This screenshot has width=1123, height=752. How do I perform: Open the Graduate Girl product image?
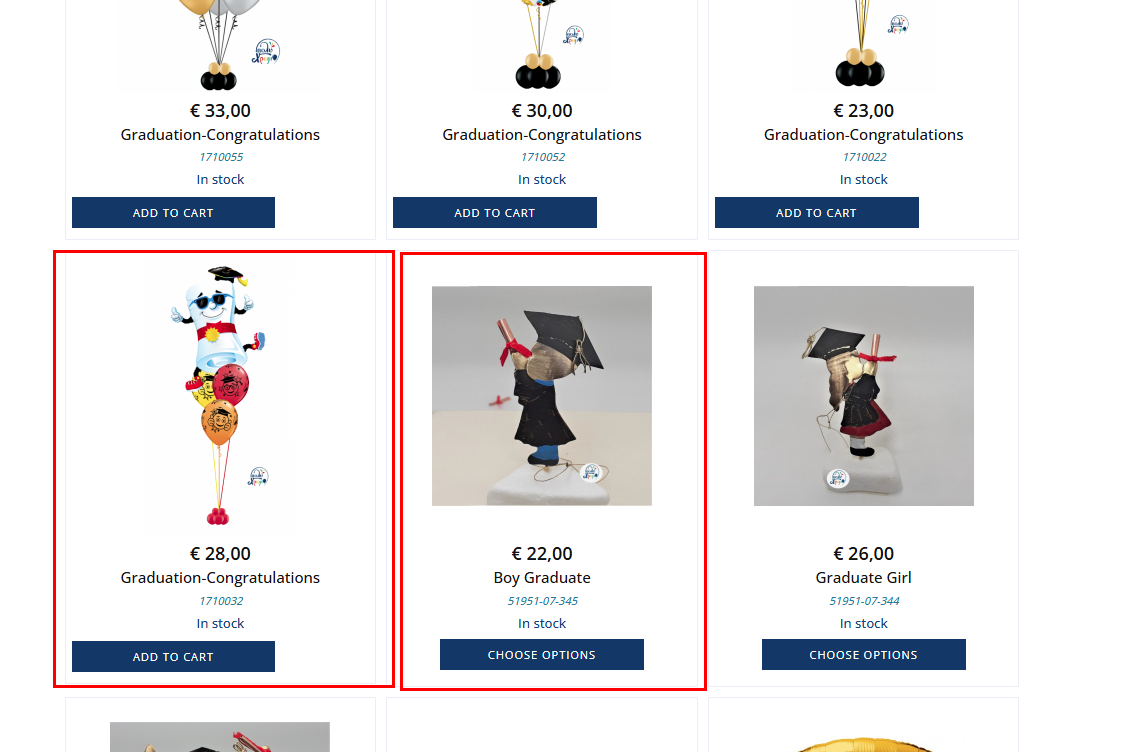pyautogui.click(x=864, y=396)
